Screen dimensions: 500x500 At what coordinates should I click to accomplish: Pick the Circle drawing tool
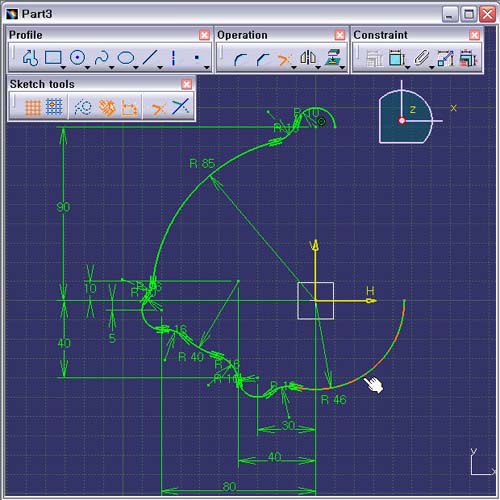point(77,57)
